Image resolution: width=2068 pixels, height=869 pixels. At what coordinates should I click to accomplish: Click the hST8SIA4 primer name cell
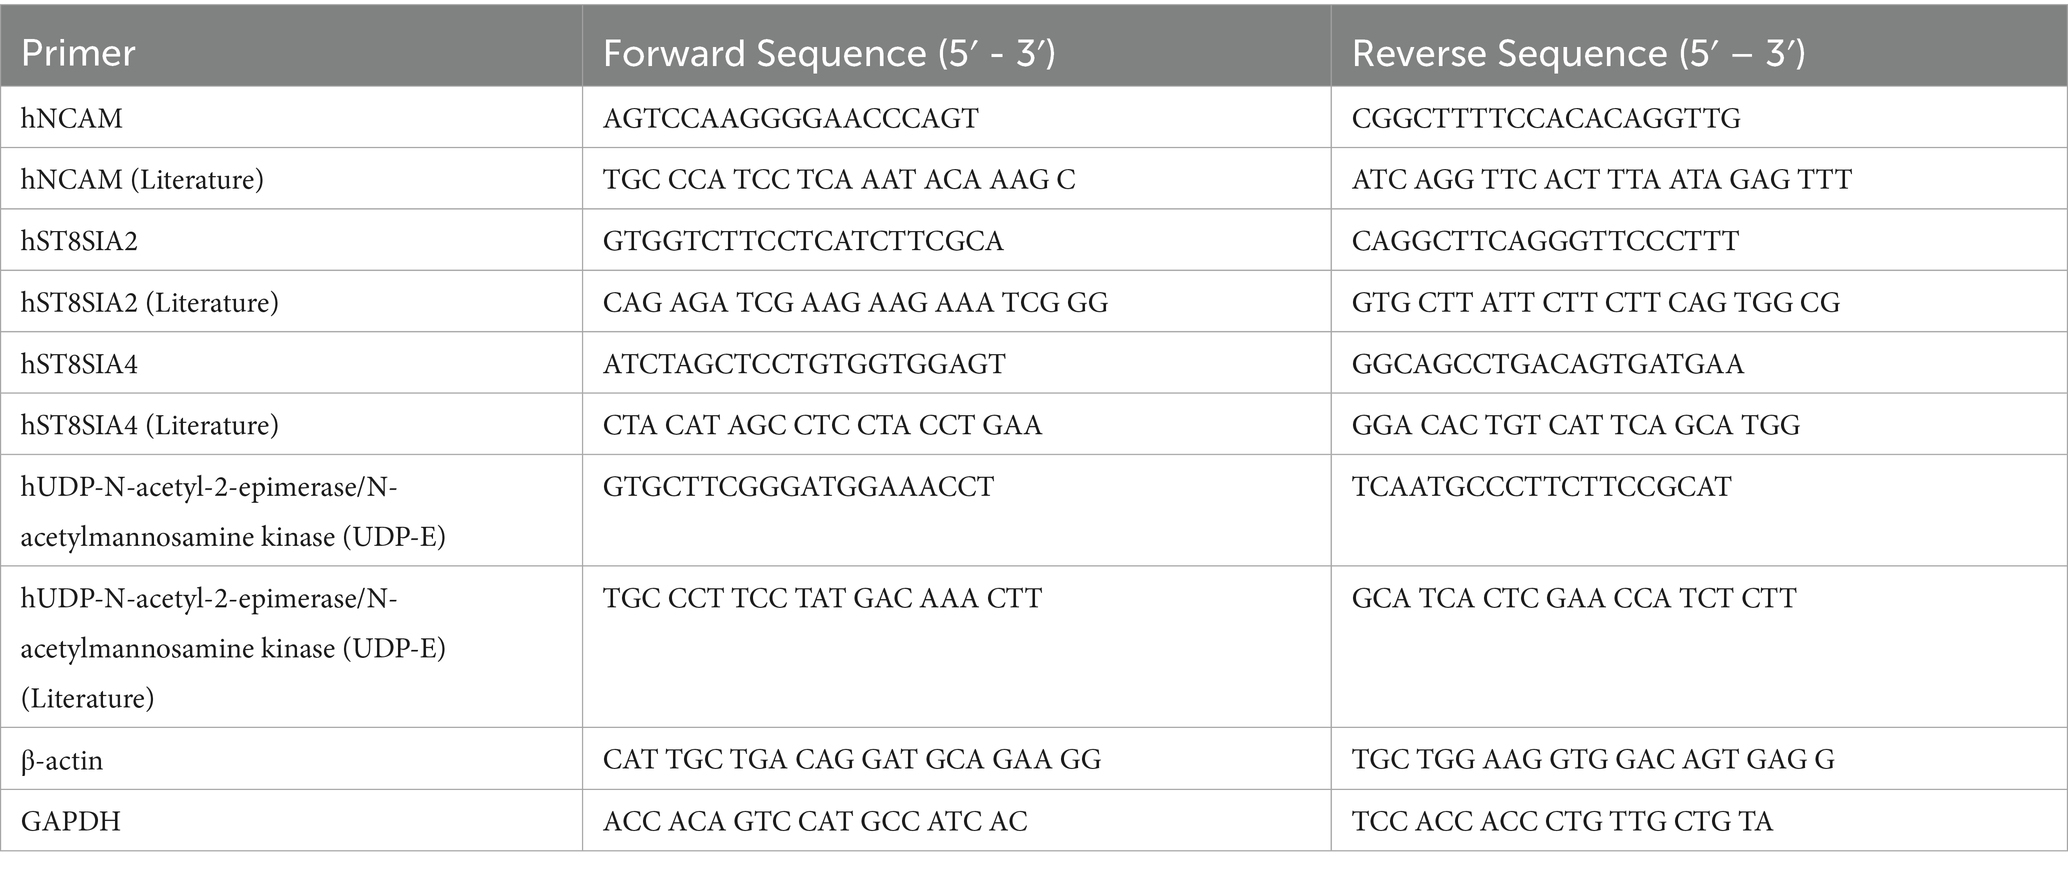point(79,364)
